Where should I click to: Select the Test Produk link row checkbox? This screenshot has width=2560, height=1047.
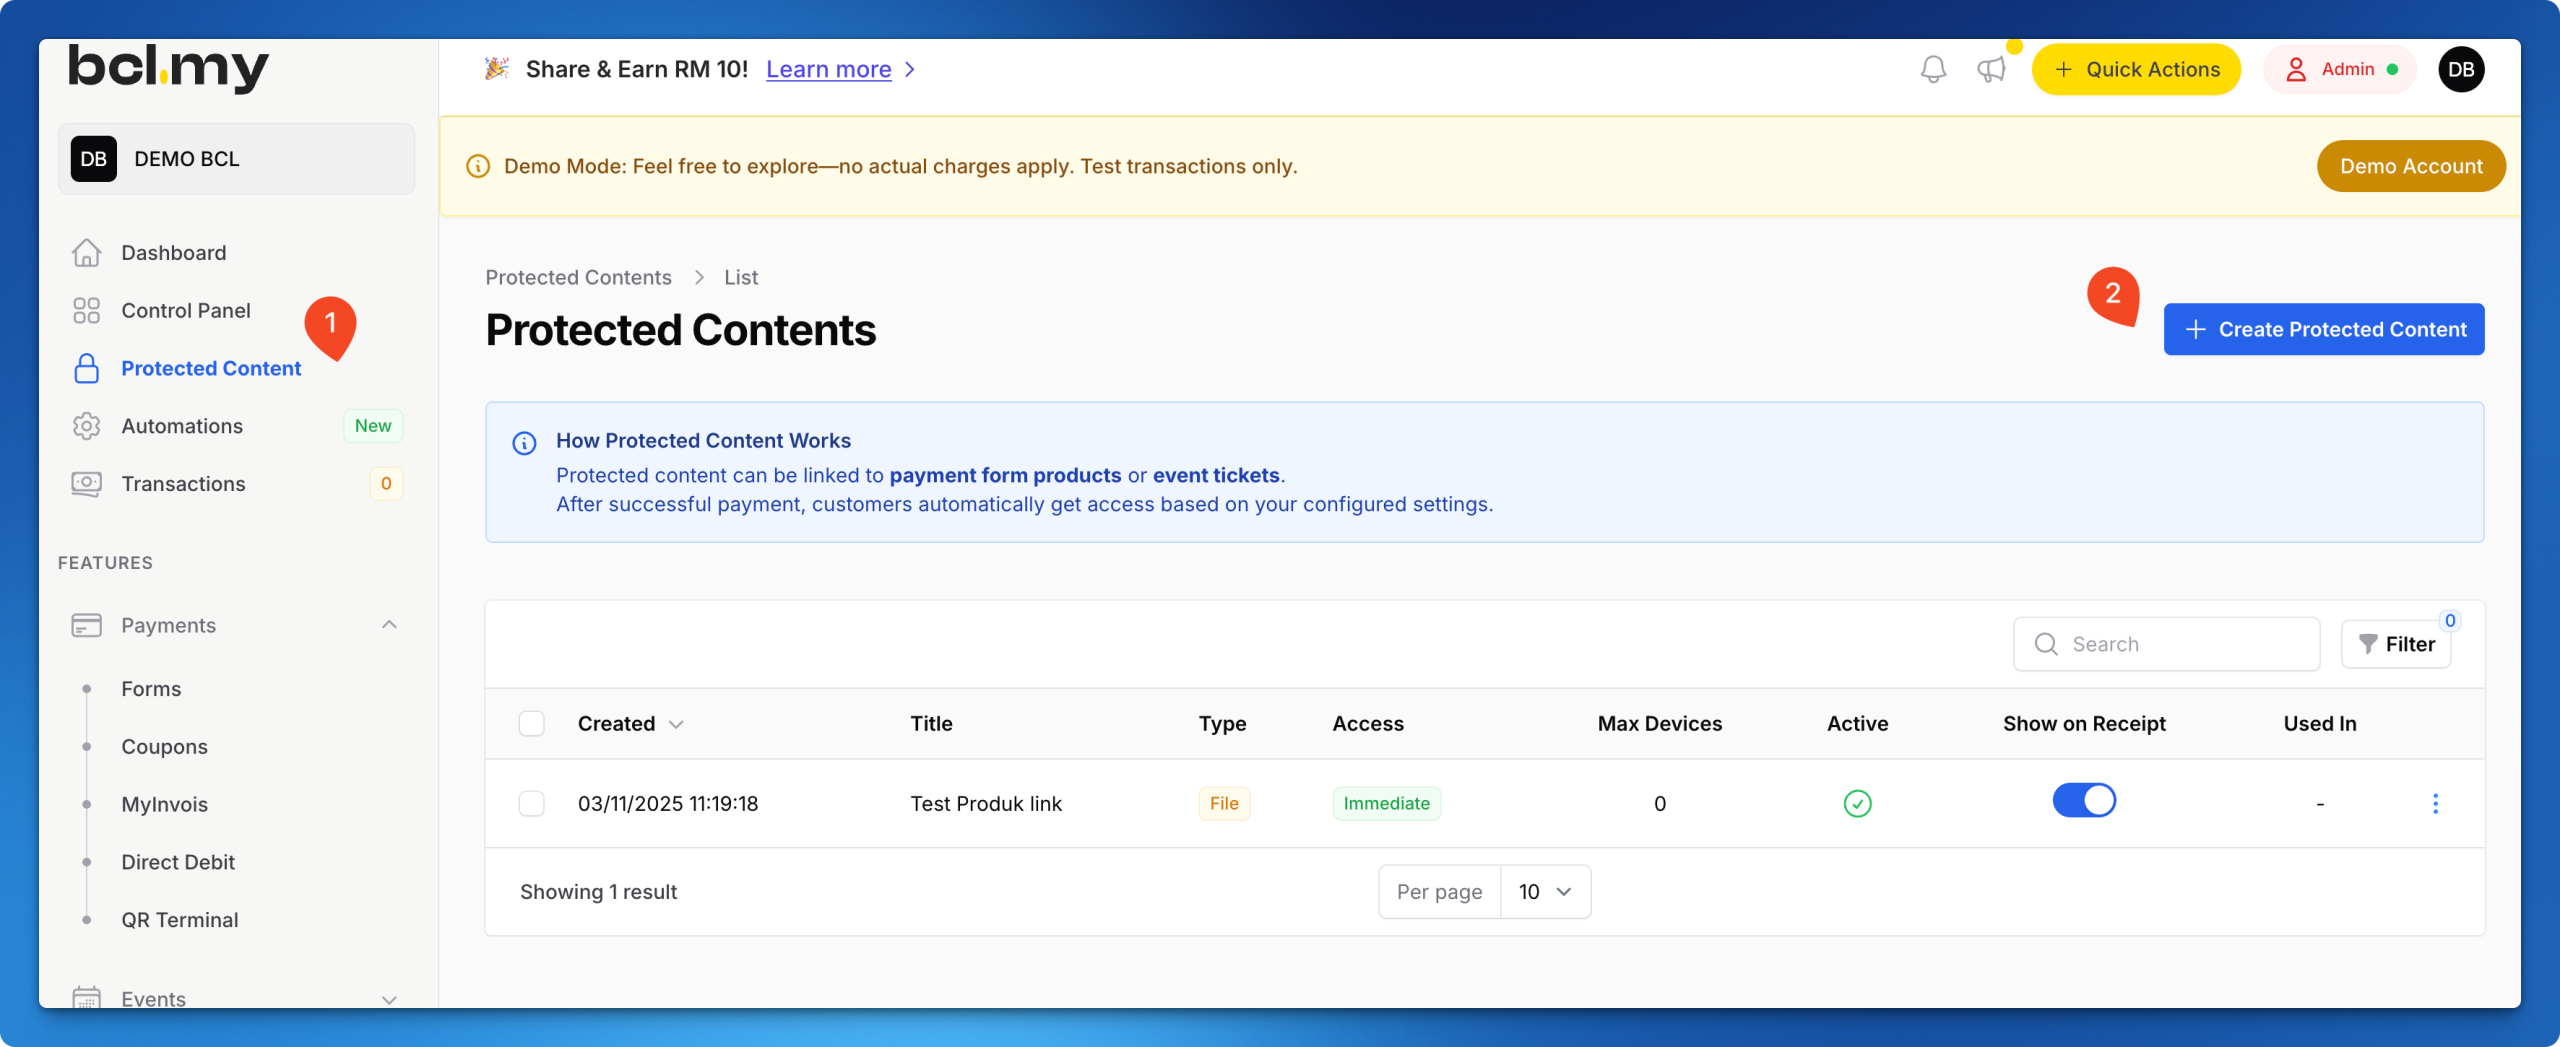[x=532, y=803]
